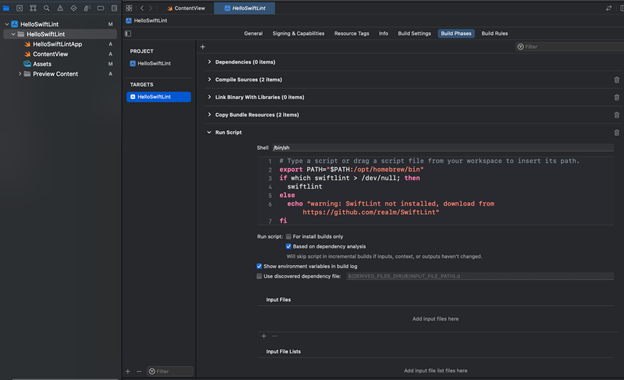Open the Info tab

coord(383,33)
